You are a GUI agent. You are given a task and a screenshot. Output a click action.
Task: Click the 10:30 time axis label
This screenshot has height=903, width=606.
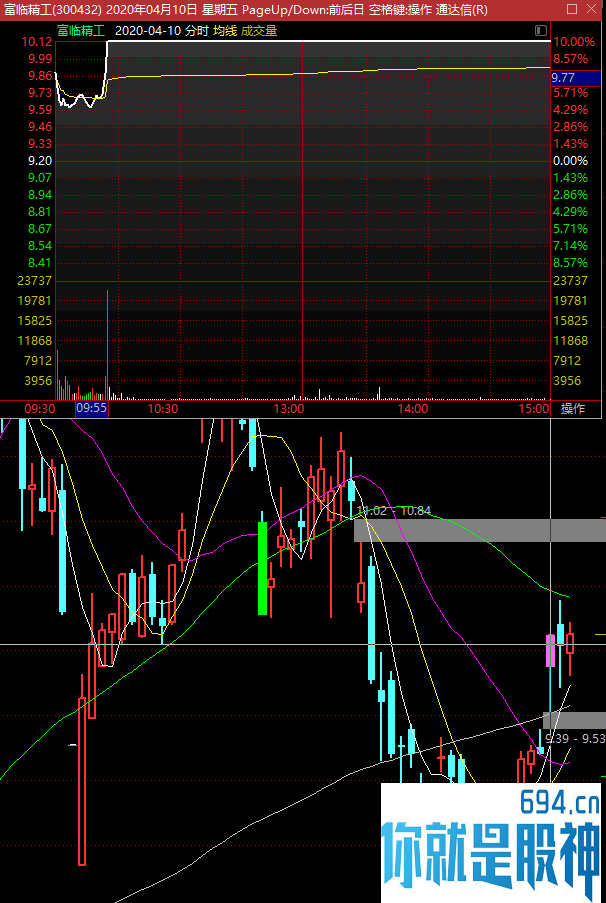(x=163, y=409)
